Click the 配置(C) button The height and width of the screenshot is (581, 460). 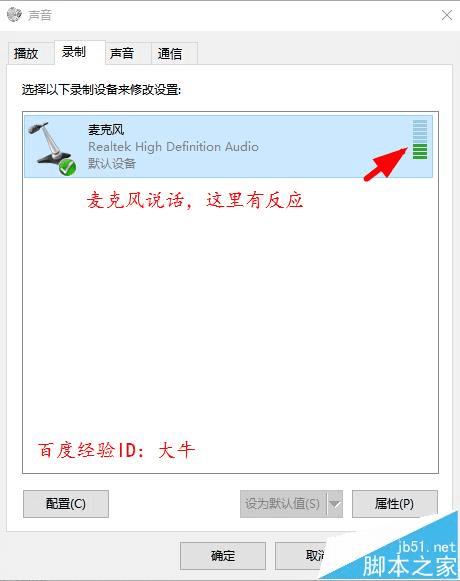pos(66,504)
